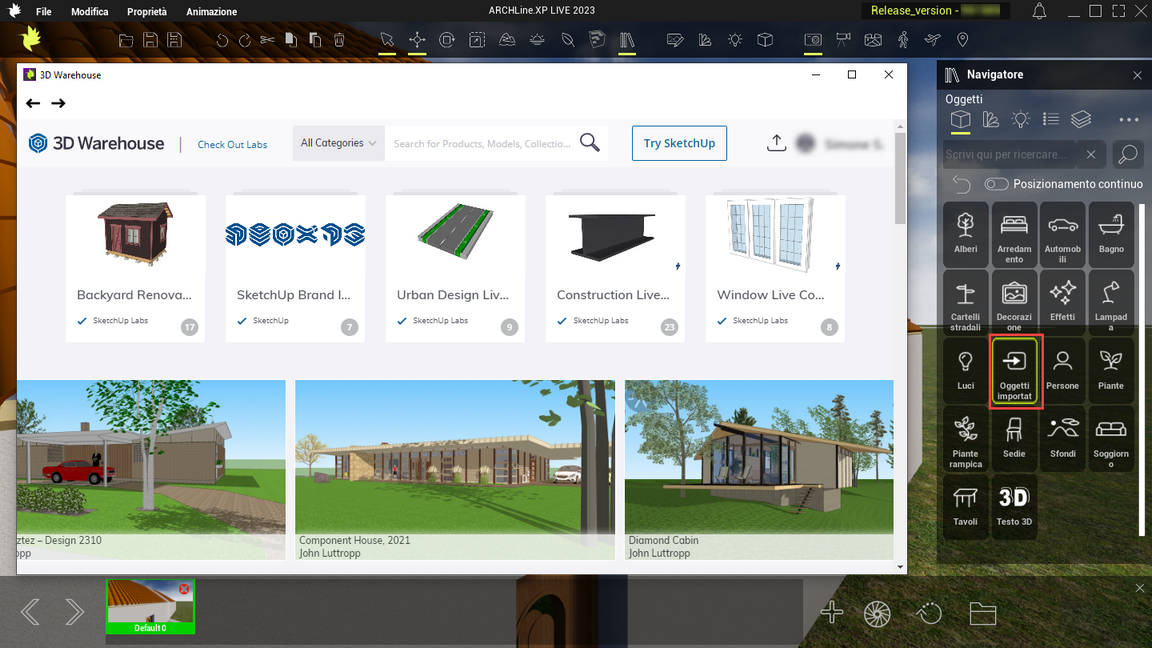1152x648 pixels.
Task: Click the undo icon in top toolbar
Action: (x=221, y=40)
